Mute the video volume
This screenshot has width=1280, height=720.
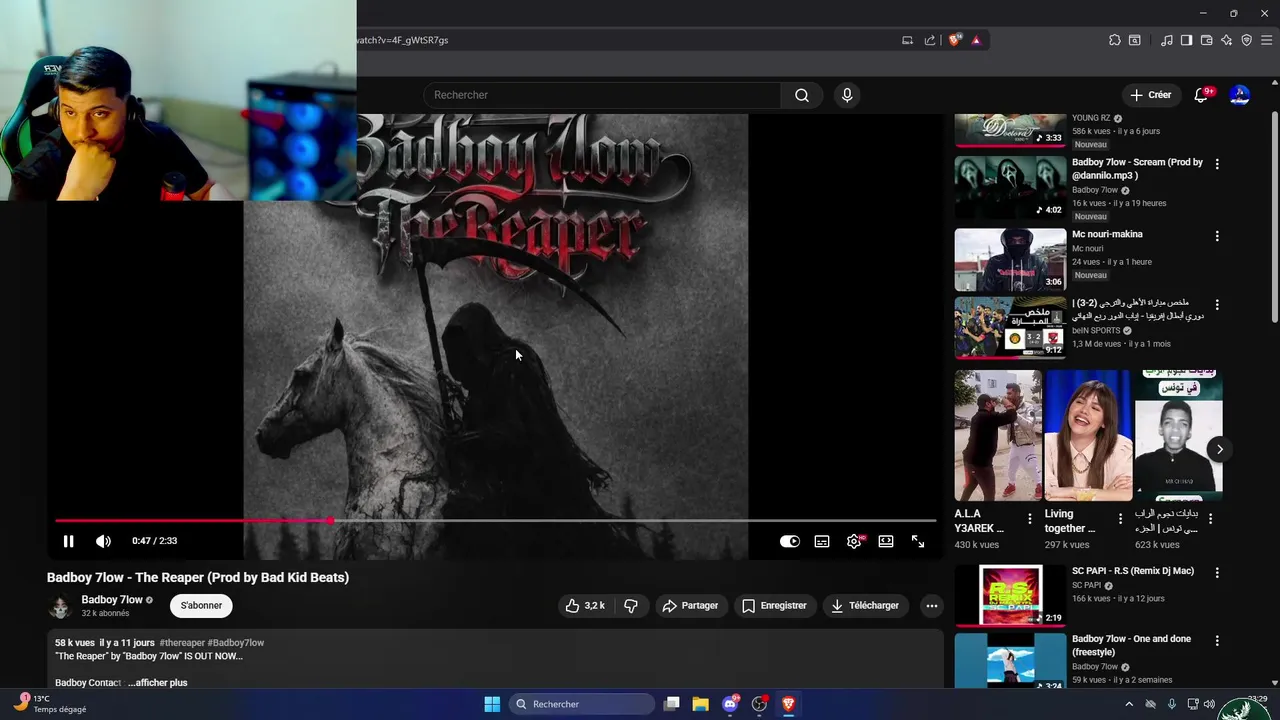(103, 541)
